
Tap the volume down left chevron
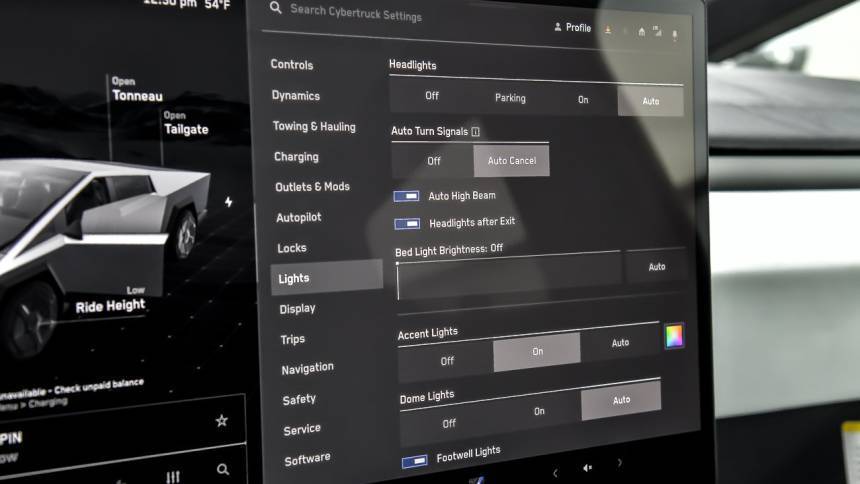pos(555,473)
